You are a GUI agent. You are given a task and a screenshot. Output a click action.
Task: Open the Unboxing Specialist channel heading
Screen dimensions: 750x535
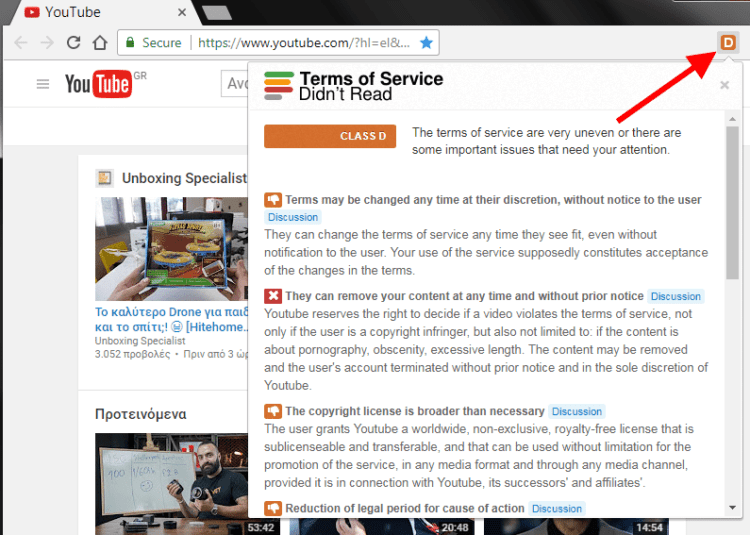tap(184, 178)
